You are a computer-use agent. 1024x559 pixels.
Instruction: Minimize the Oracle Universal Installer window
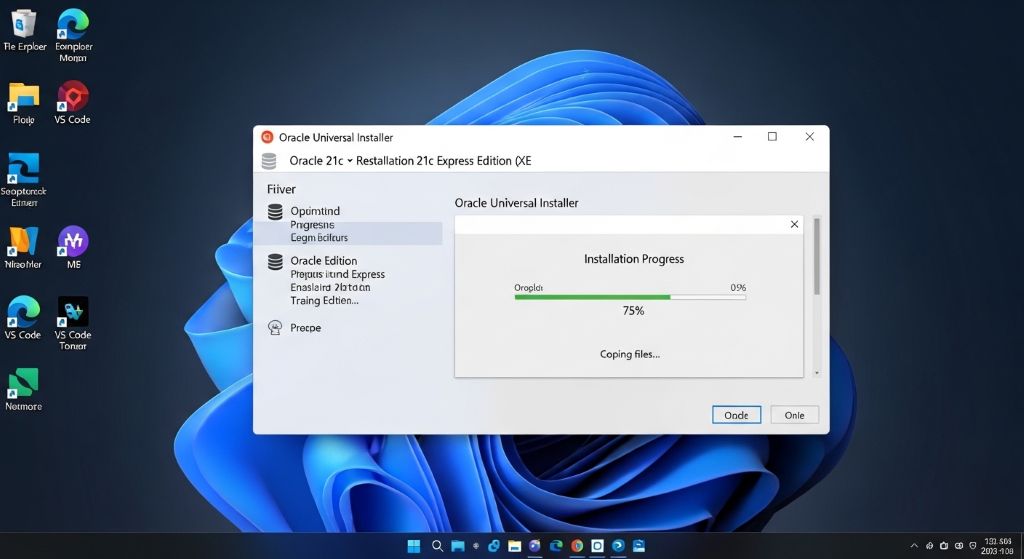tap(737, 136)
